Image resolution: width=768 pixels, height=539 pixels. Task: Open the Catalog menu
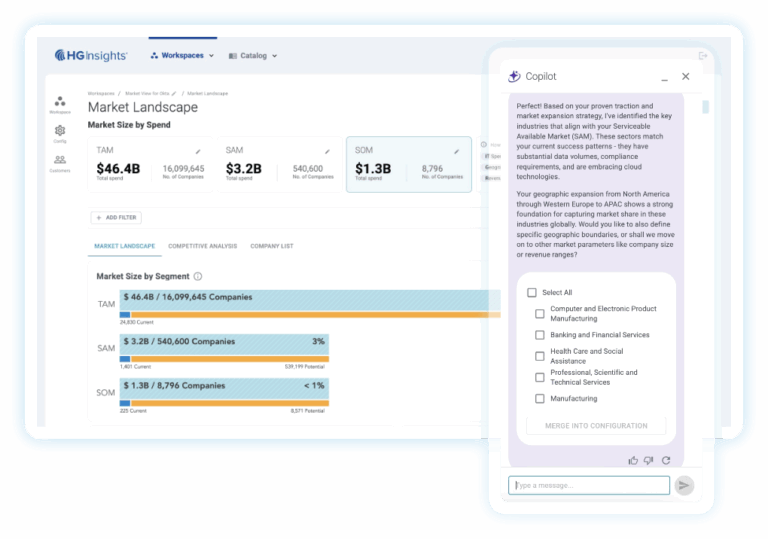click(253, 56)
